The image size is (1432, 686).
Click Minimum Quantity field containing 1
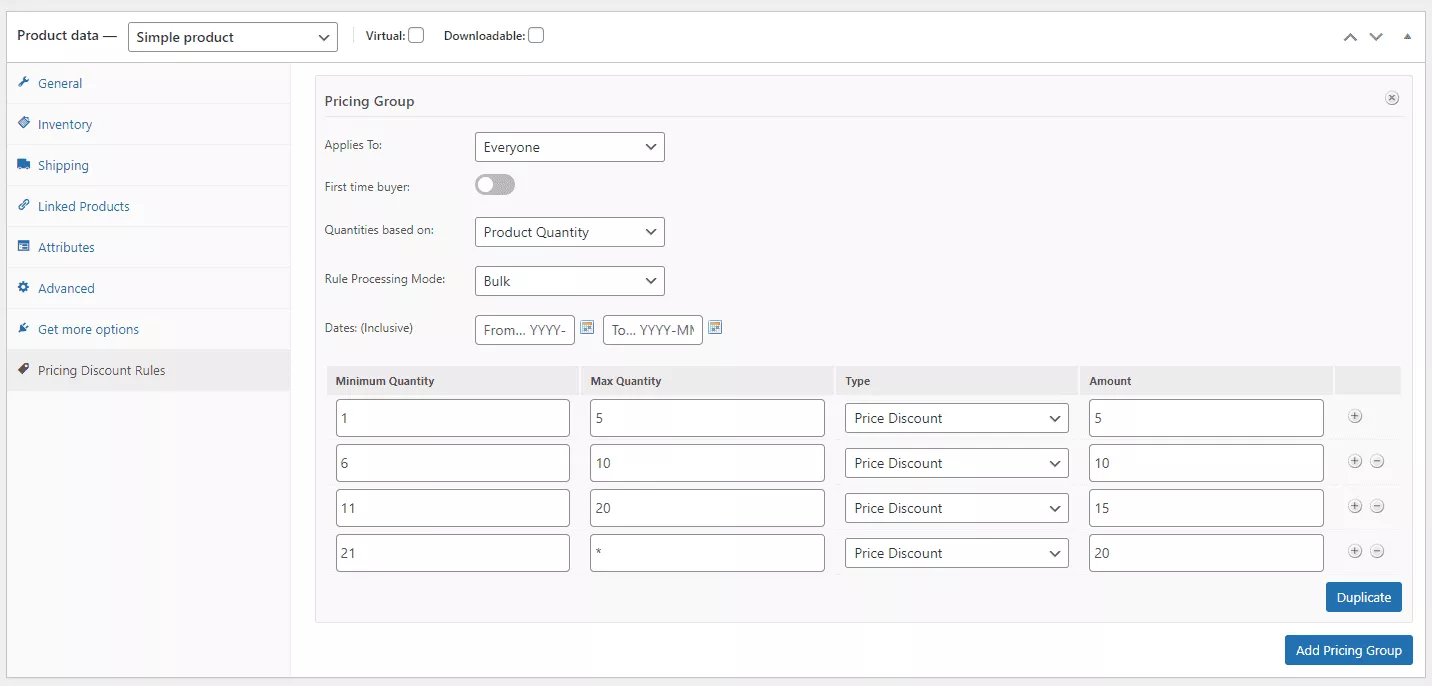(453, 418)
